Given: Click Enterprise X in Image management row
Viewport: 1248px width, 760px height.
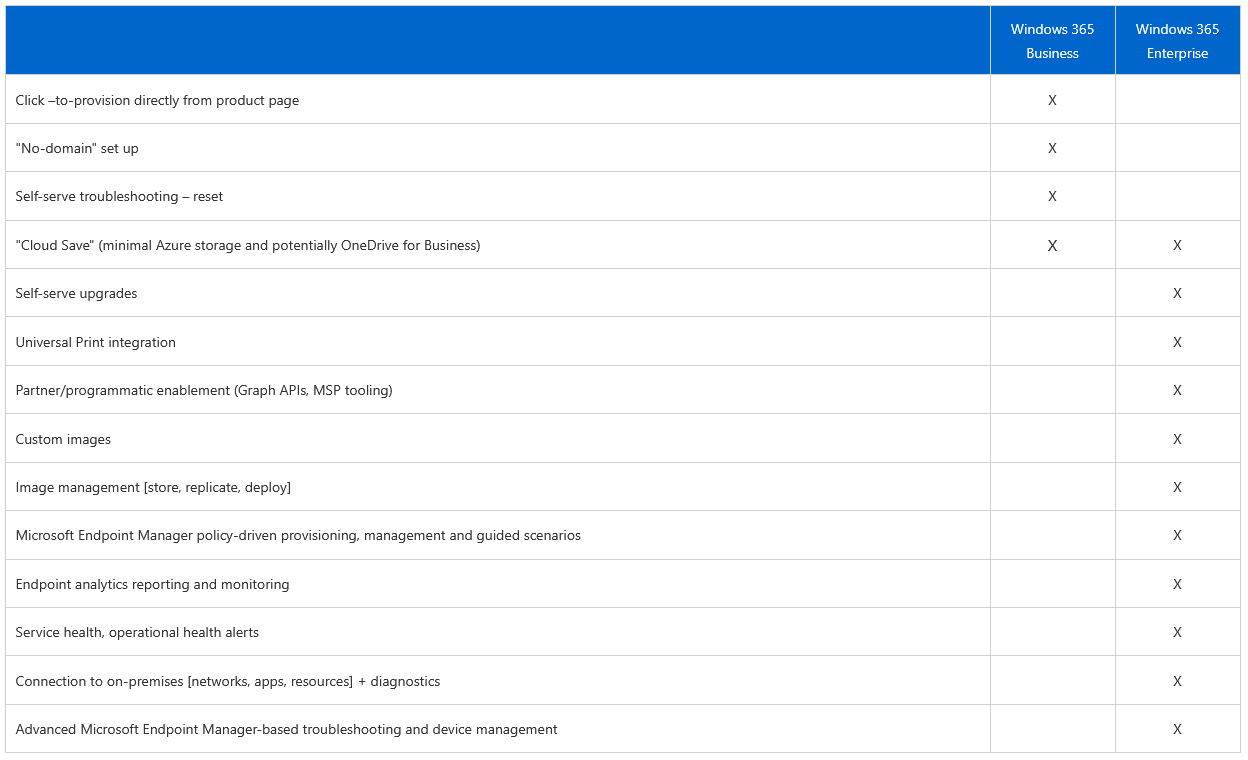Looking at the screenshot, I should 1177,487.
